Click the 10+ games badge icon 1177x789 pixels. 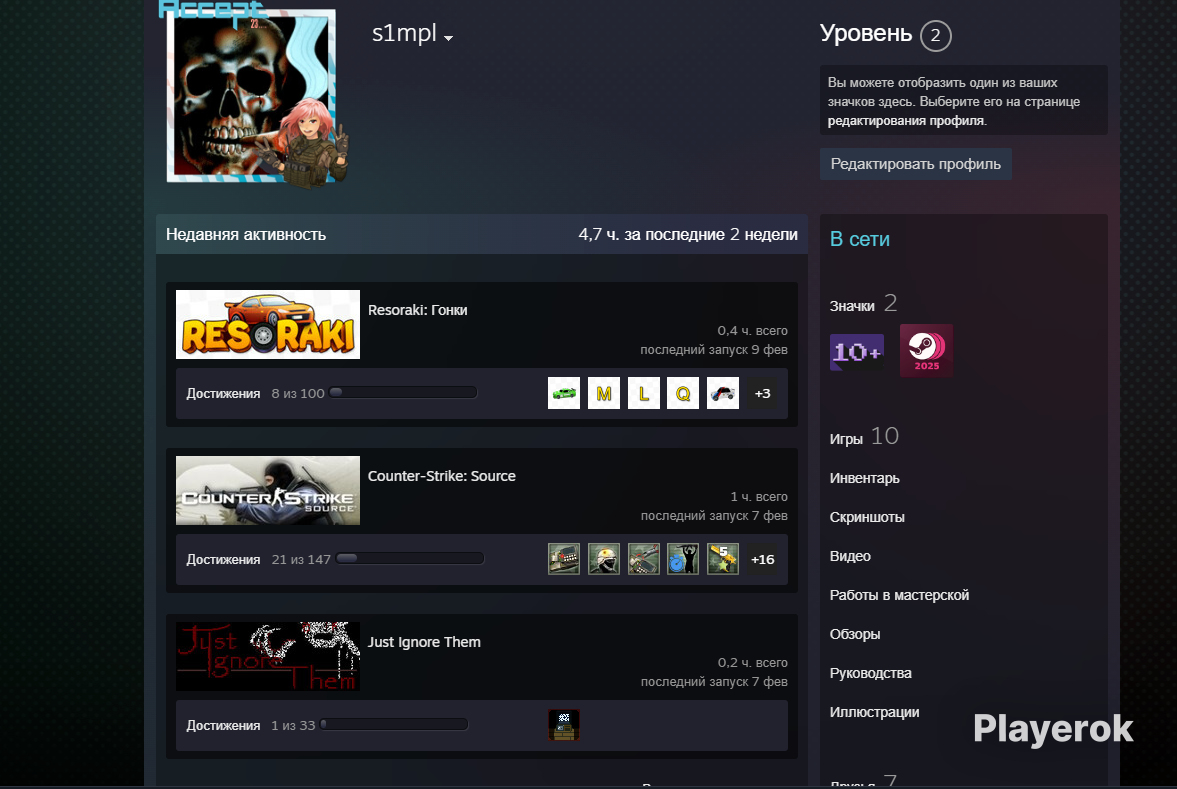856,351
